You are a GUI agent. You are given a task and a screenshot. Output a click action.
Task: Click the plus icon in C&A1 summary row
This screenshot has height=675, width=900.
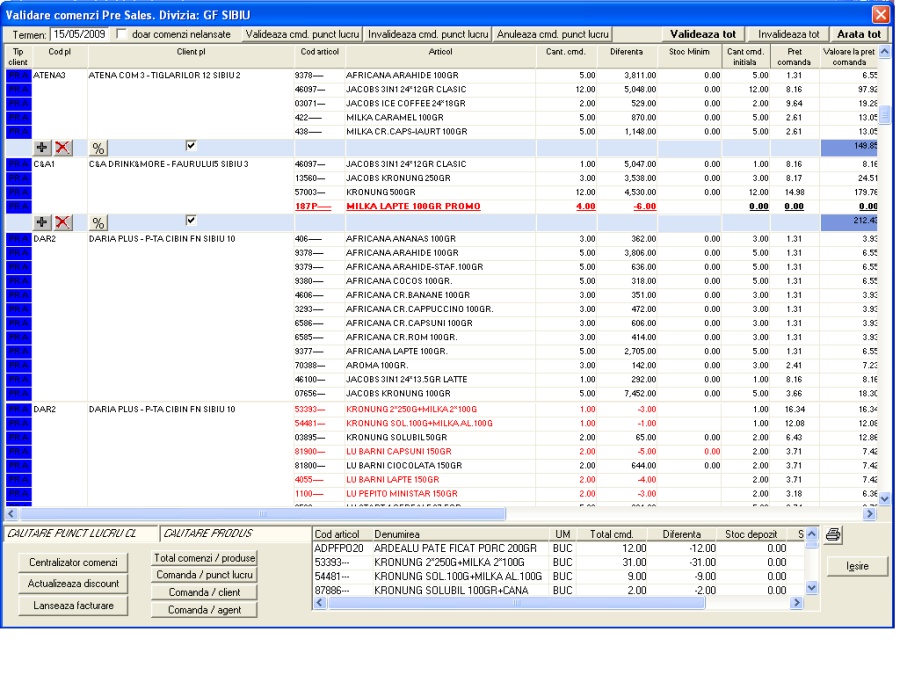coord(42,222)
